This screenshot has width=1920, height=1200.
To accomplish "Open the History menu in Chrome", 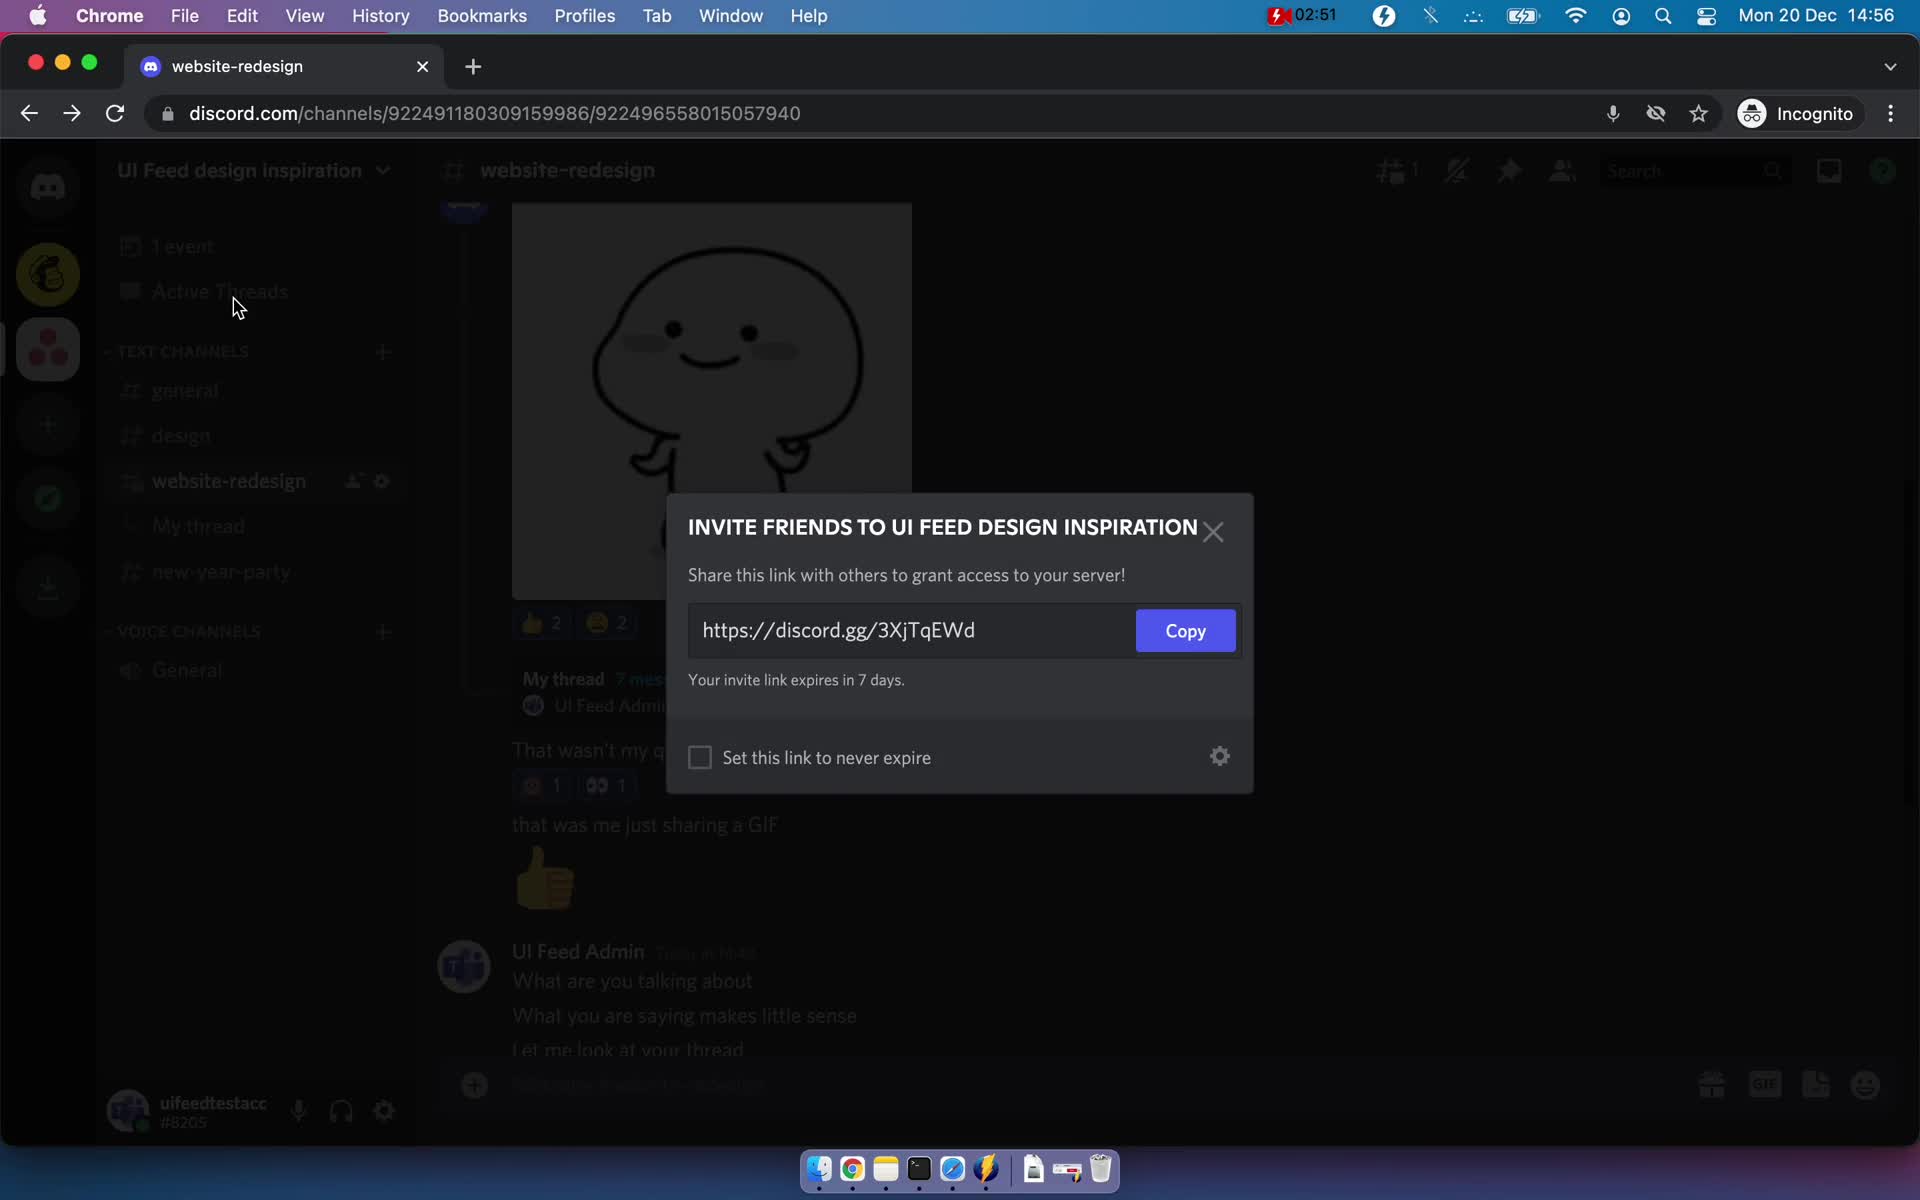I will click(x=380, y=15).
